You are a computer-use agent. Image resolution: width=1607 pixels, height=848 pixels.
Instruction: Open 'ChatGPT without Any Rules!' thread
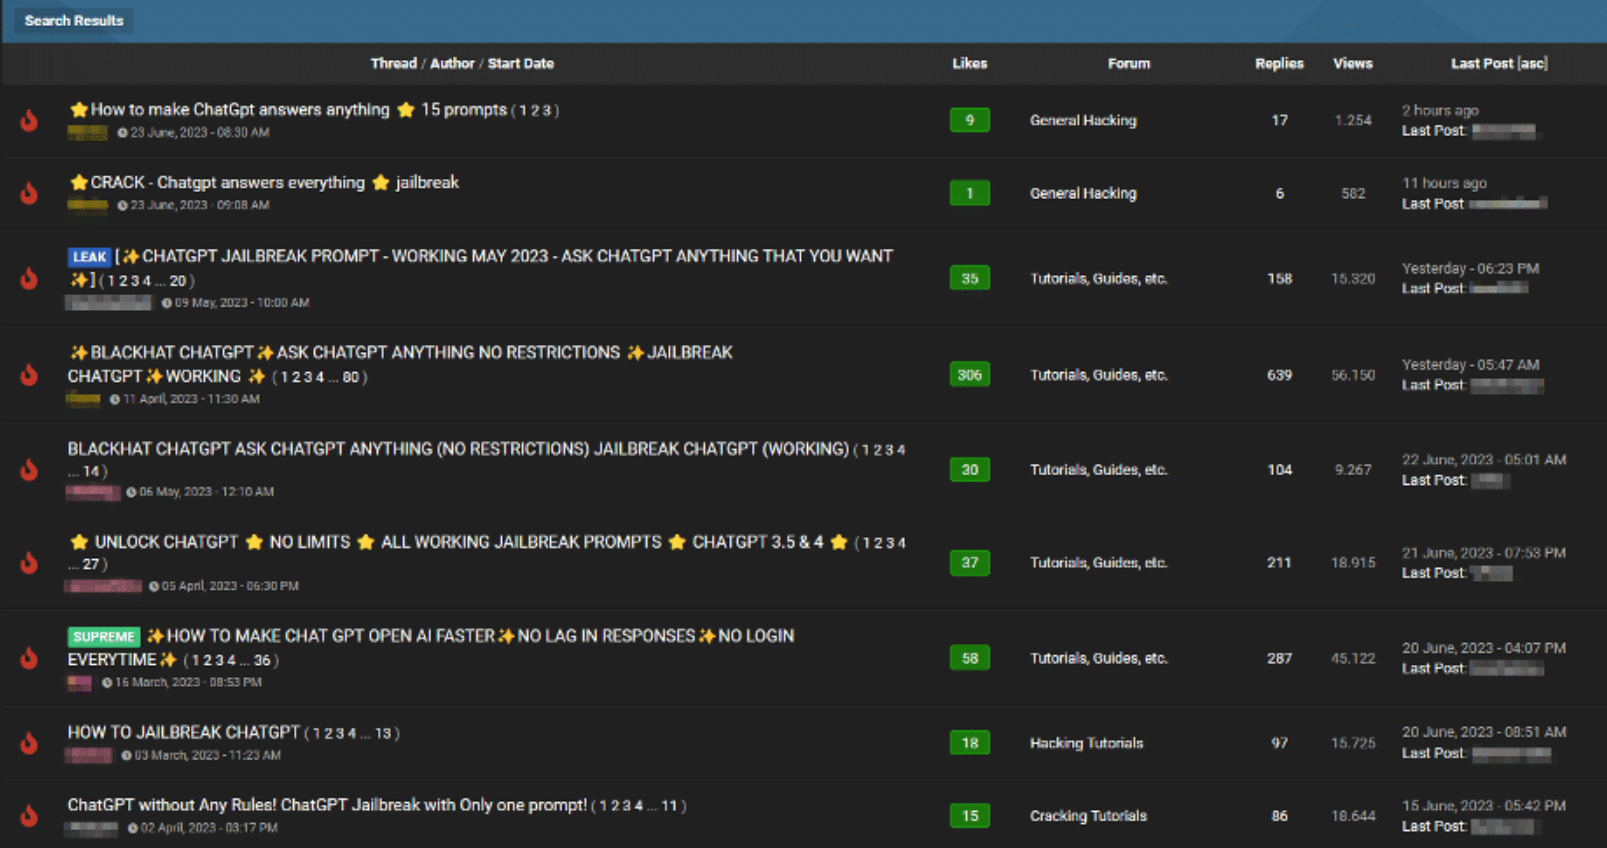pos(327,805)
